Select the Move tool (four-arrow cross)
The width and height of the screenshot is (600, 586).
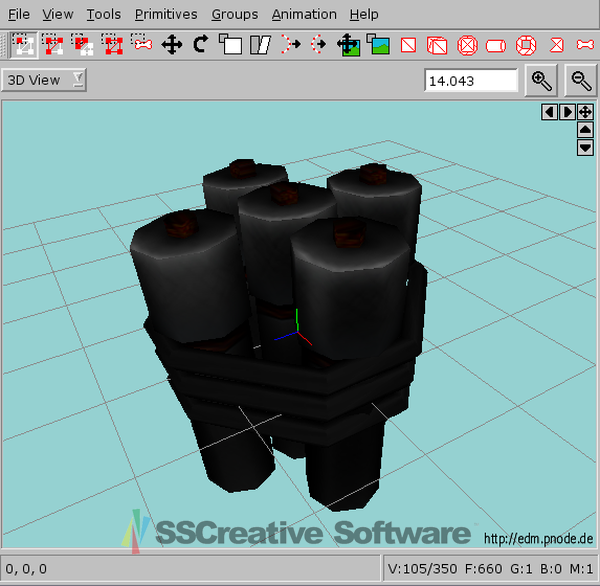click(x=171, y=45)
